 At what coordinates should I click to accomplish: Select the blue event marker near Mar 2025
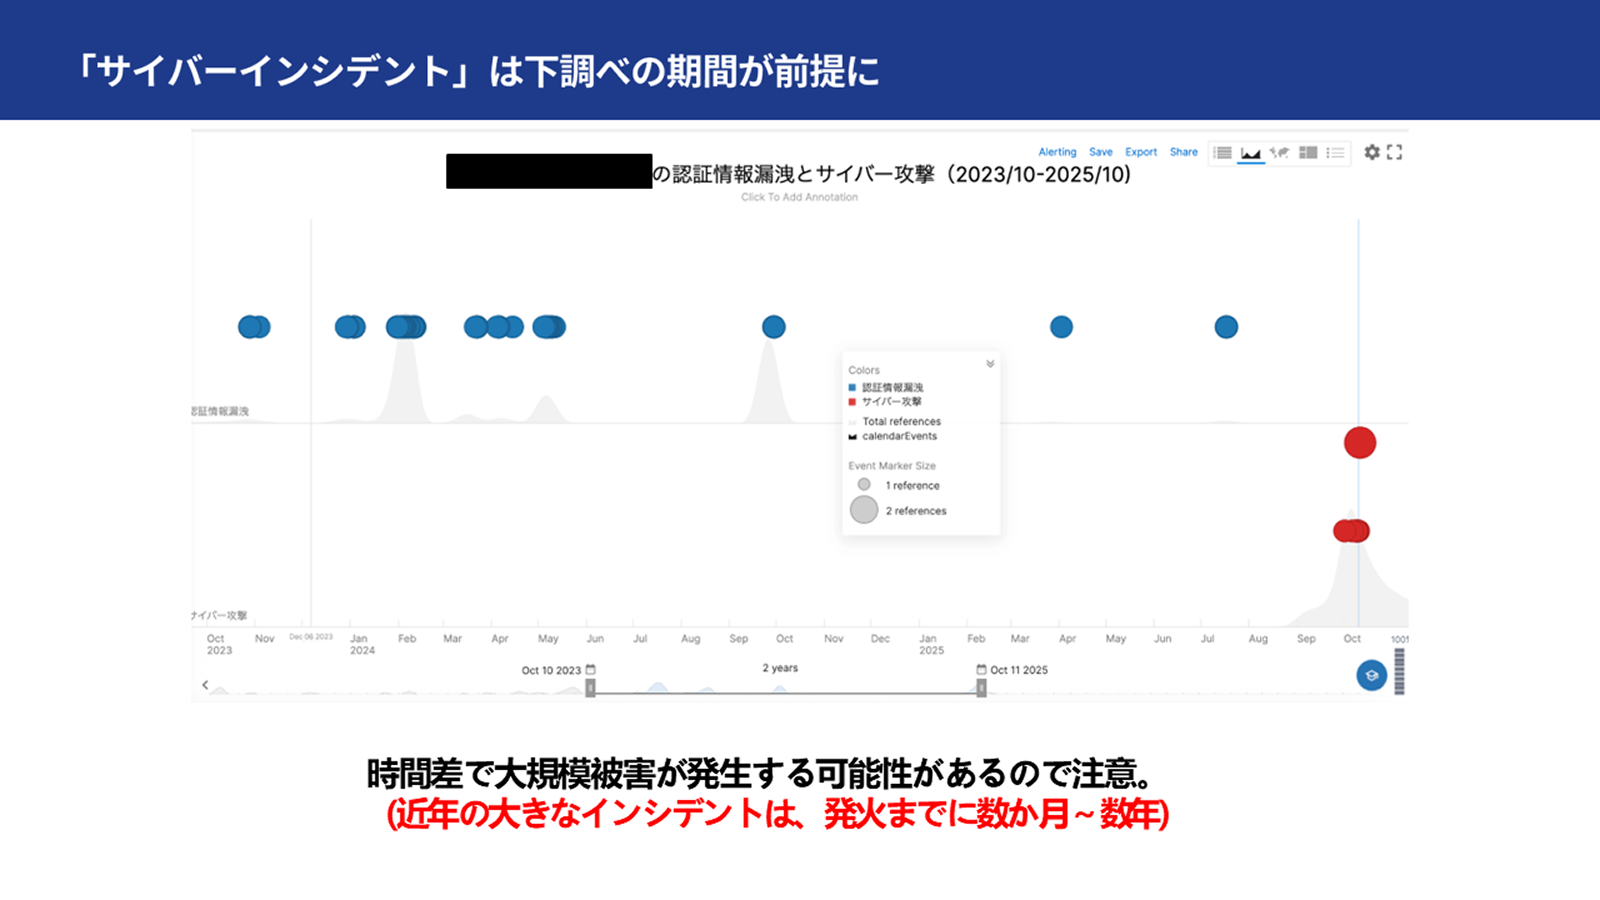pyautogui.click(x=1061, y=327)
